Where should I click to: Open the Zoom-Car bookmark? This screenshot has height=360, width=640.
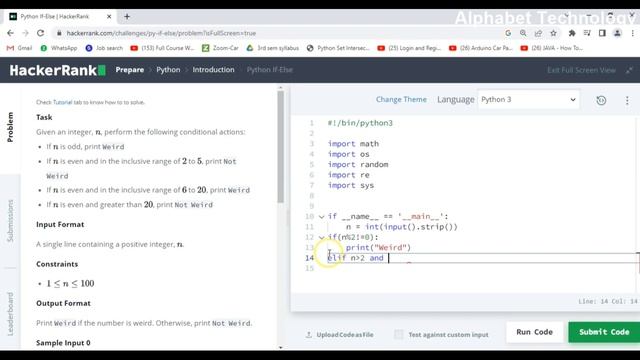220,48
